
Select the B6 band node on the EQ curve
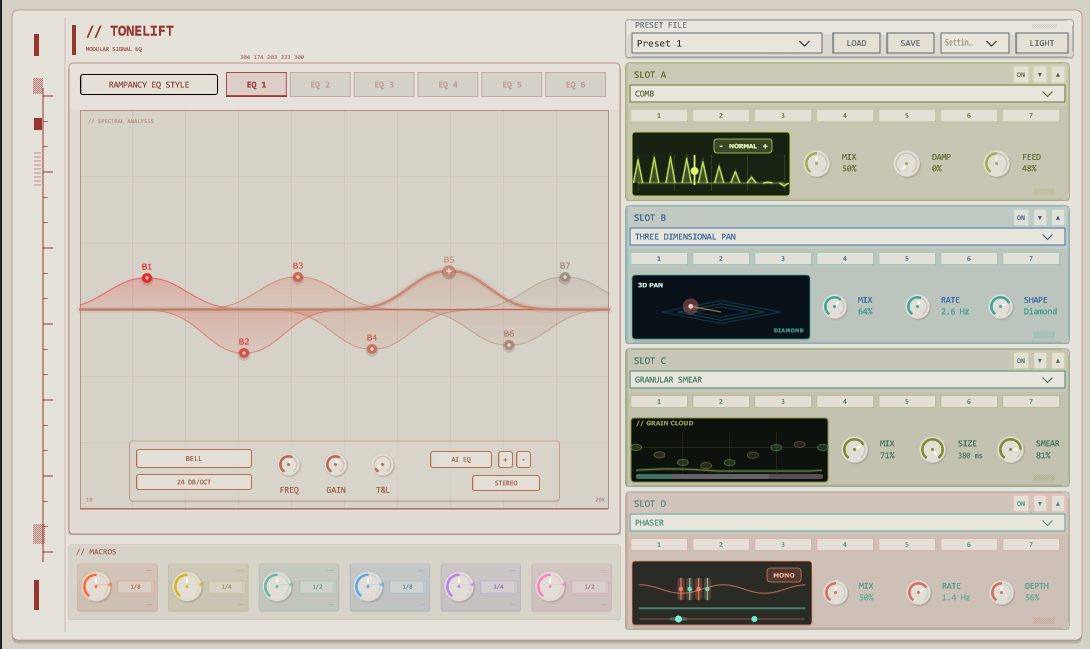pos(509,345)
